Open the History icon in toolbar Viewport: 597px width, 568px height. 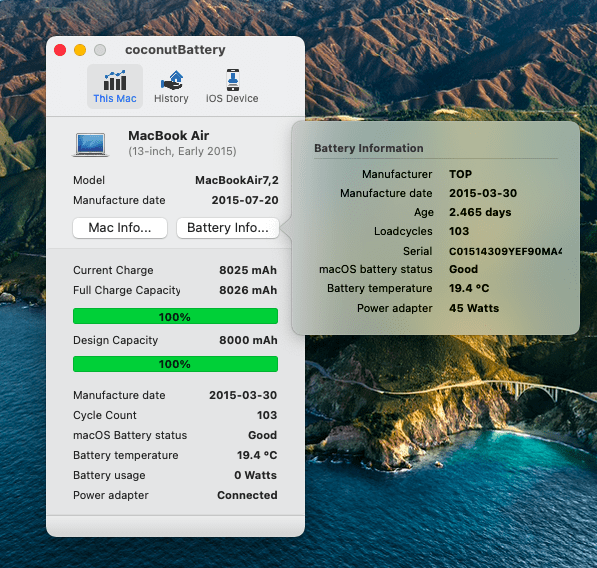(x=171, y=80)
